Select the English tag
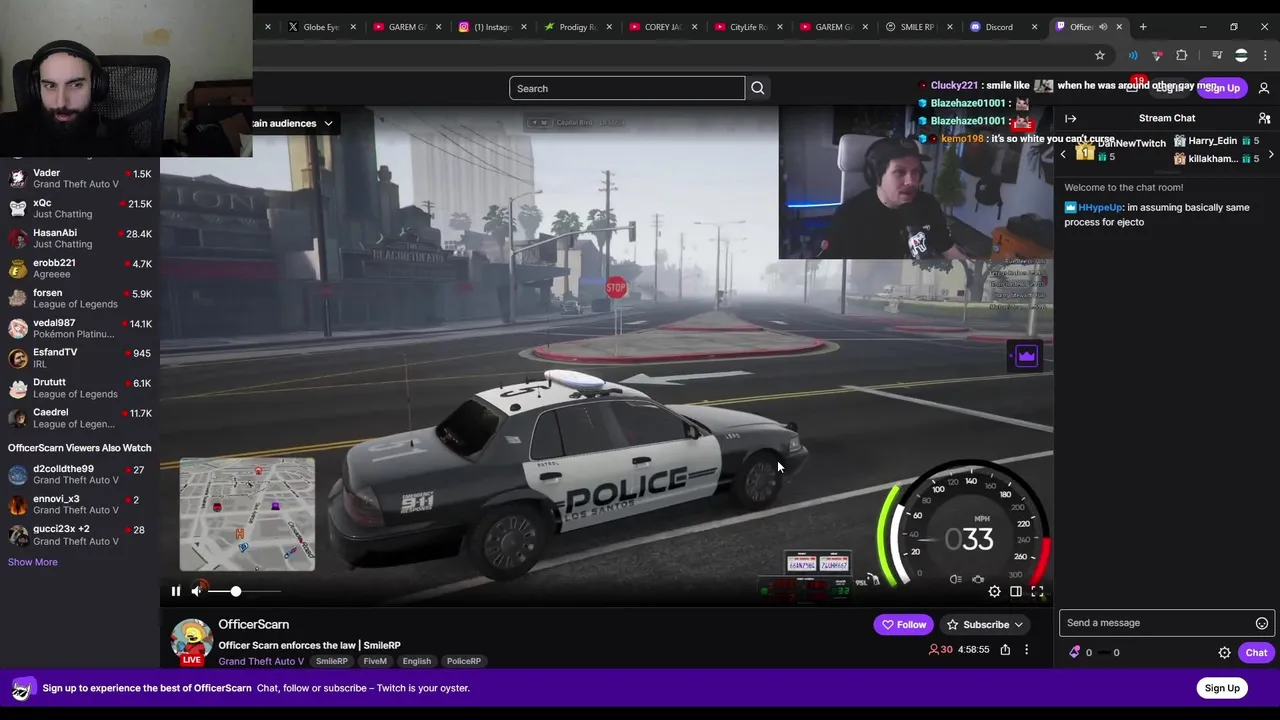The width and height of the screenshot is (1280, 720). [417, 661]
